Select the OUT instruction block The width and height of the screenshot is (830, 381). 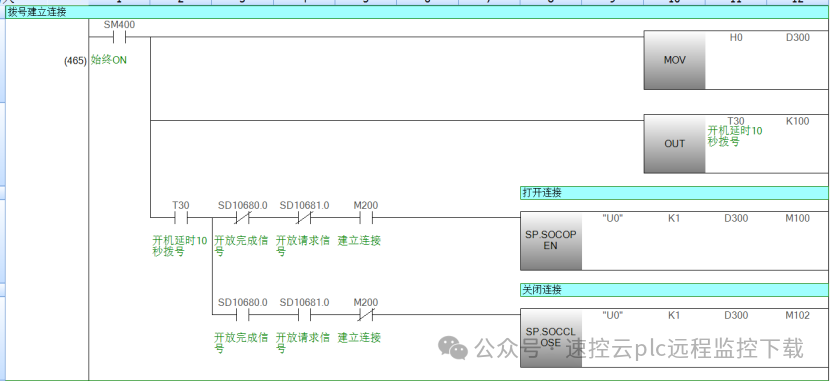click(674, 143)
